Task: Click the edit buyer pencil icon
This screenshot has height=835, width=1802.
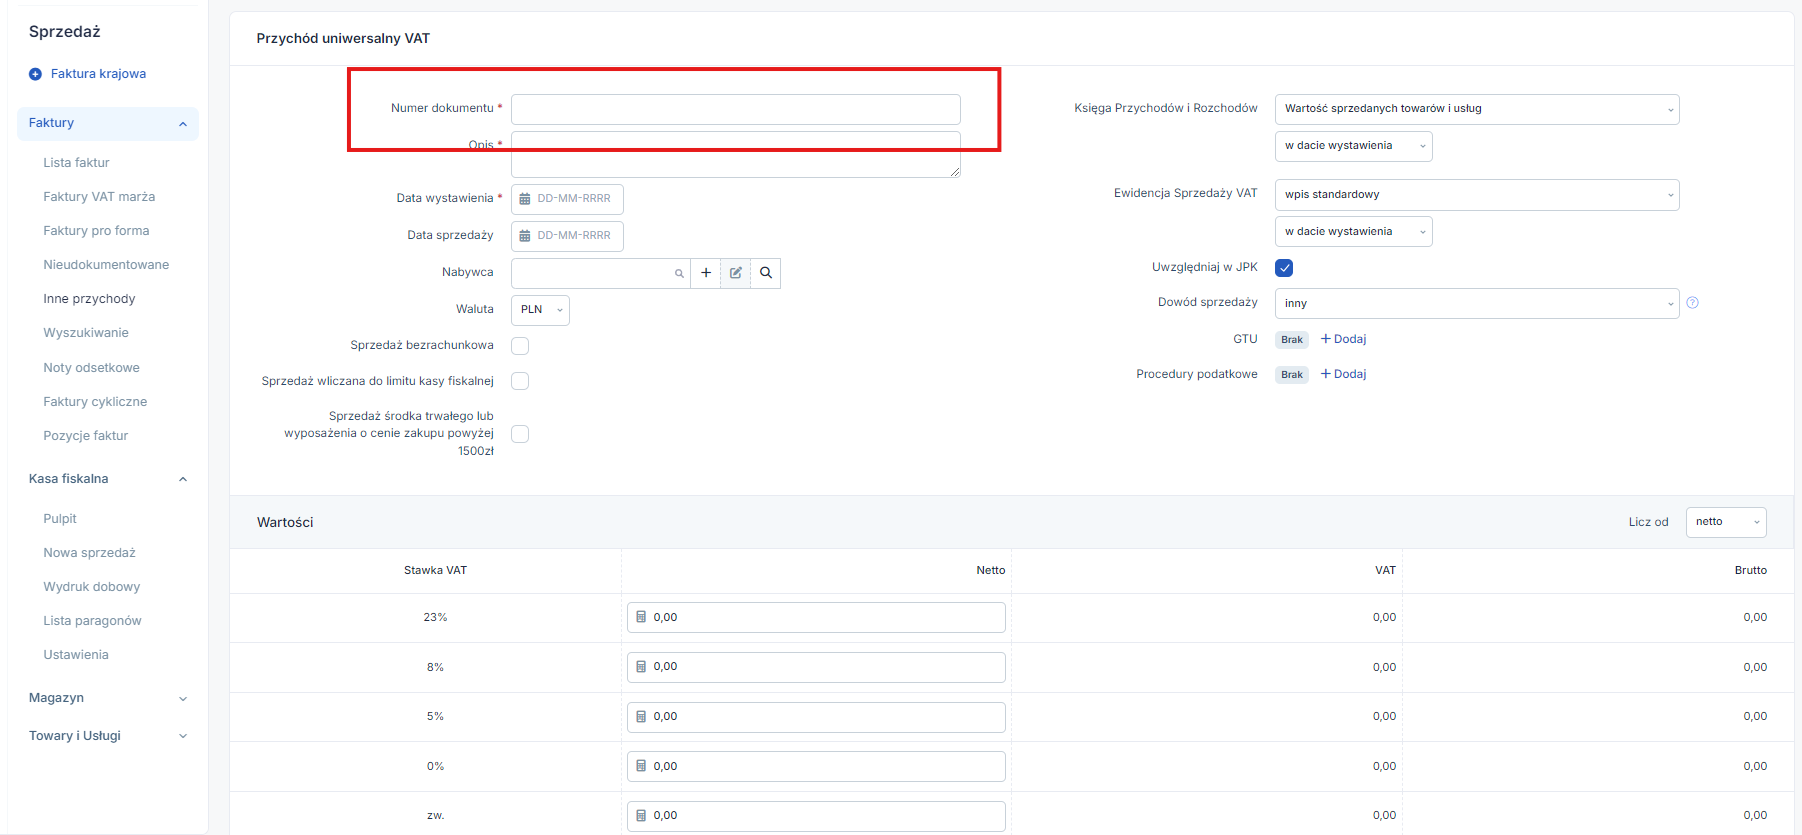Action: (x=736, y=273)
